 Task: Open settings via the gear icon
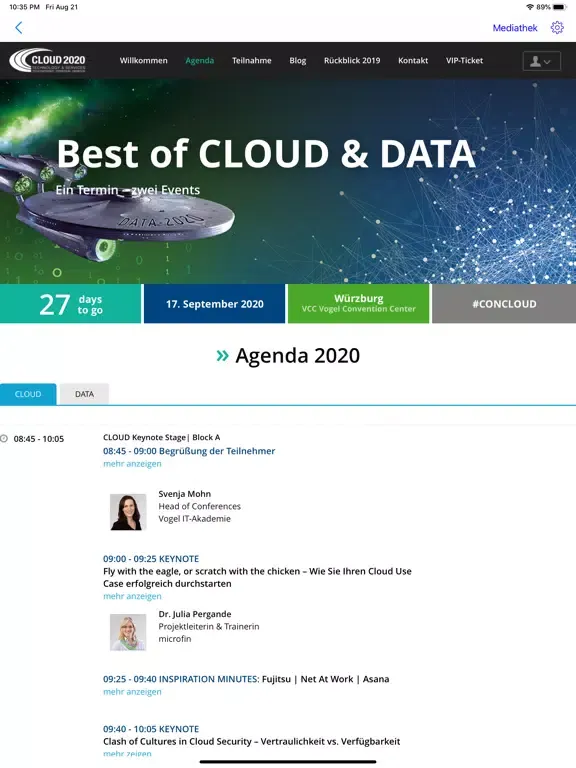tap(557, 27)
